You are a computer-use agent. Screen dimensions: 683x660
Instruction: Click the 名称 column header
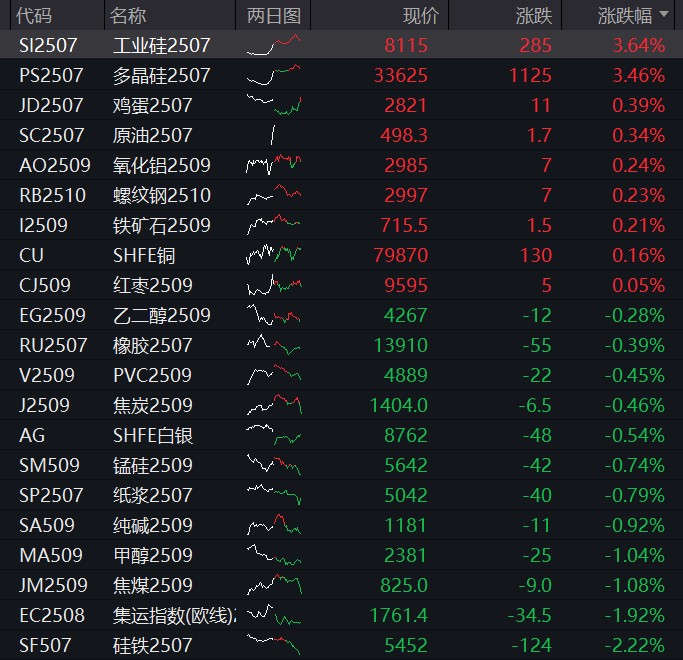coord(128,15)
